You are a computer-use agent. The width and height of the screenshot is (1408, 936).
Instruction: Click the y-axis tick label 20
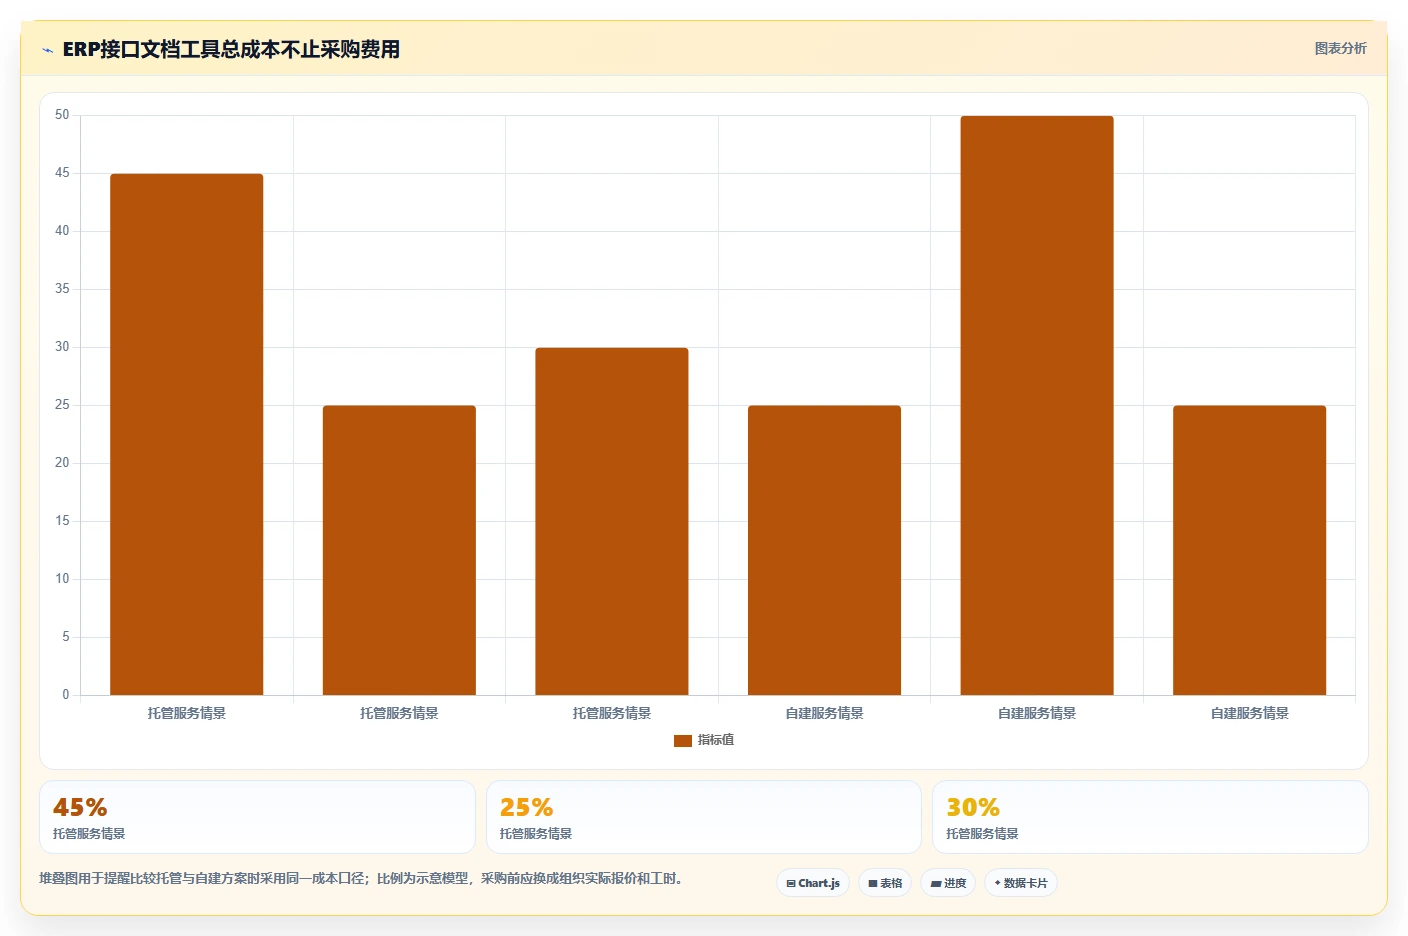tap(62, 463)
